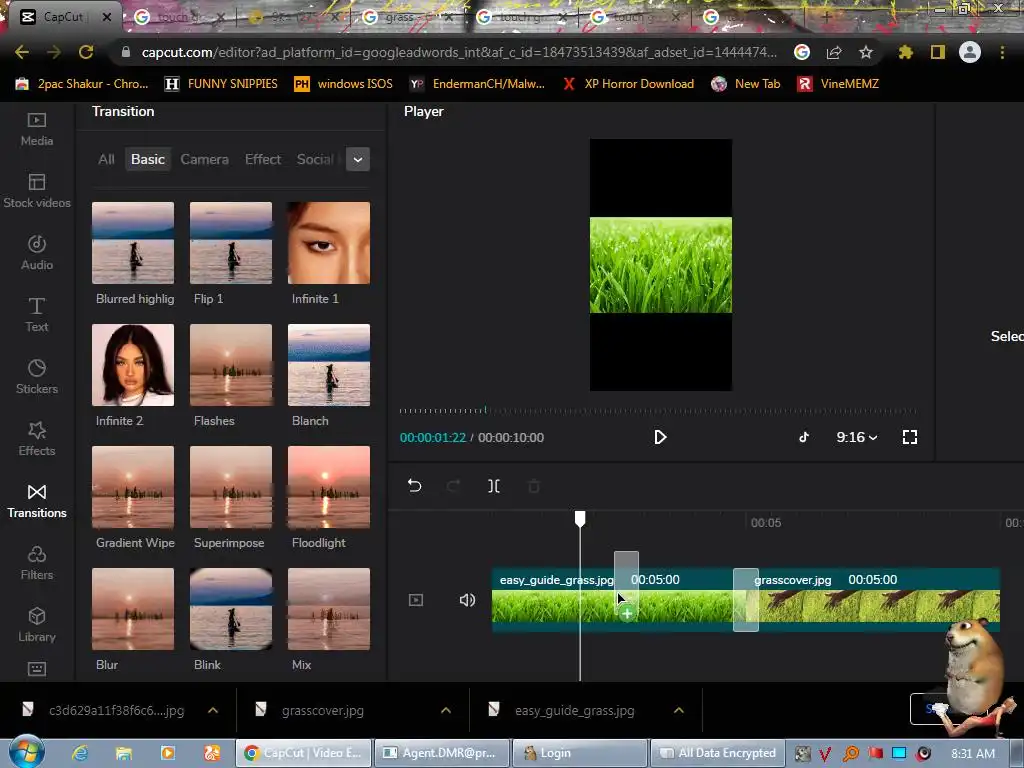Open the Login taskbar window
This screenshot has width=1024, height=768.
(x=580, y=753)
